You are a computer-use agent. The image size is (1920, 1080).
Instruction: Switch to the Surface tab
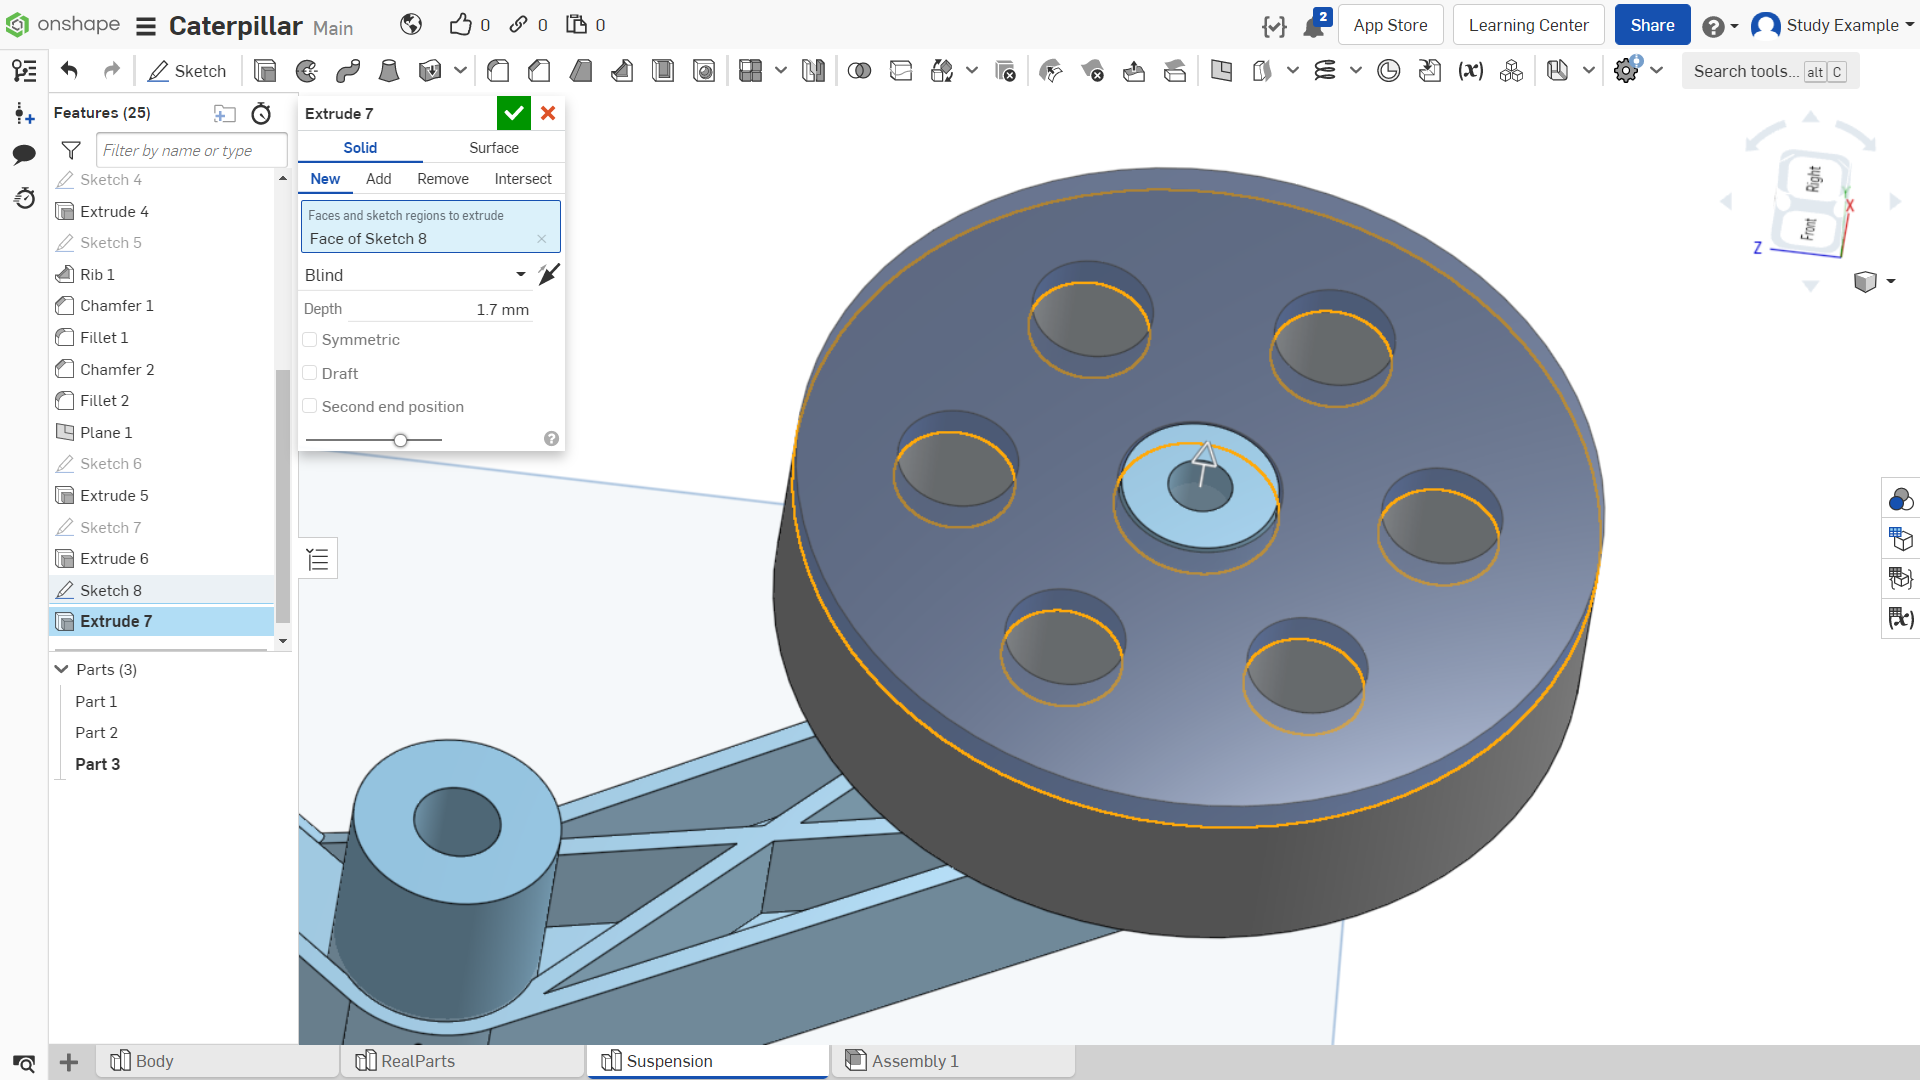click(x=494, y=148)
